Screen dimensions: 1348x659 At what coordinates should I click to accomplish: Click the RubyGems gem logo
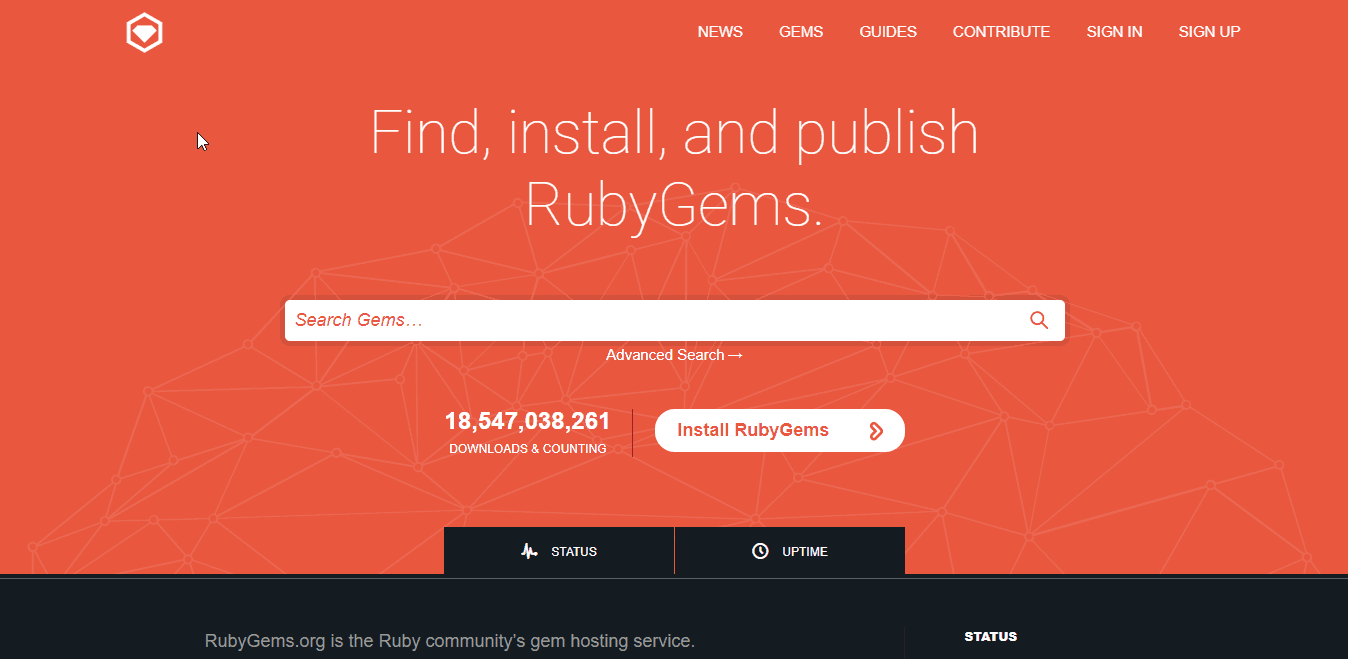144,32
